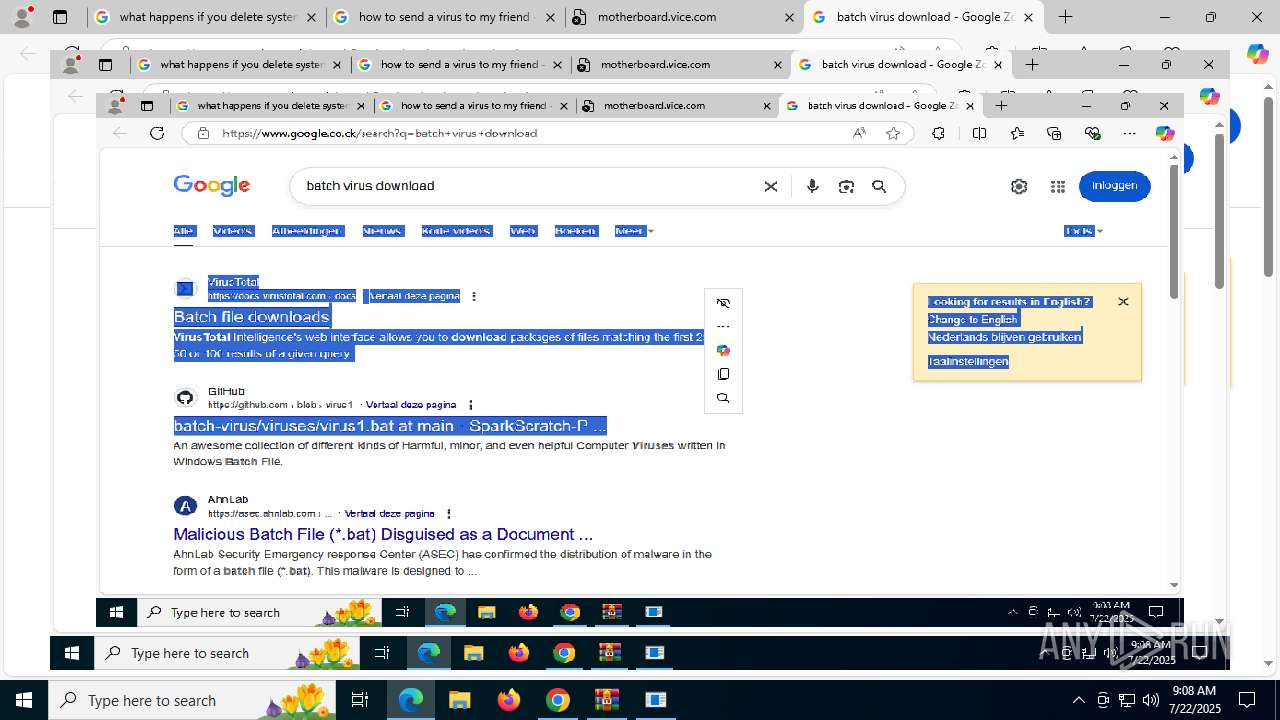Open profile icon in innermost browser title bar

pyautogui.click(x=116, y=104)
